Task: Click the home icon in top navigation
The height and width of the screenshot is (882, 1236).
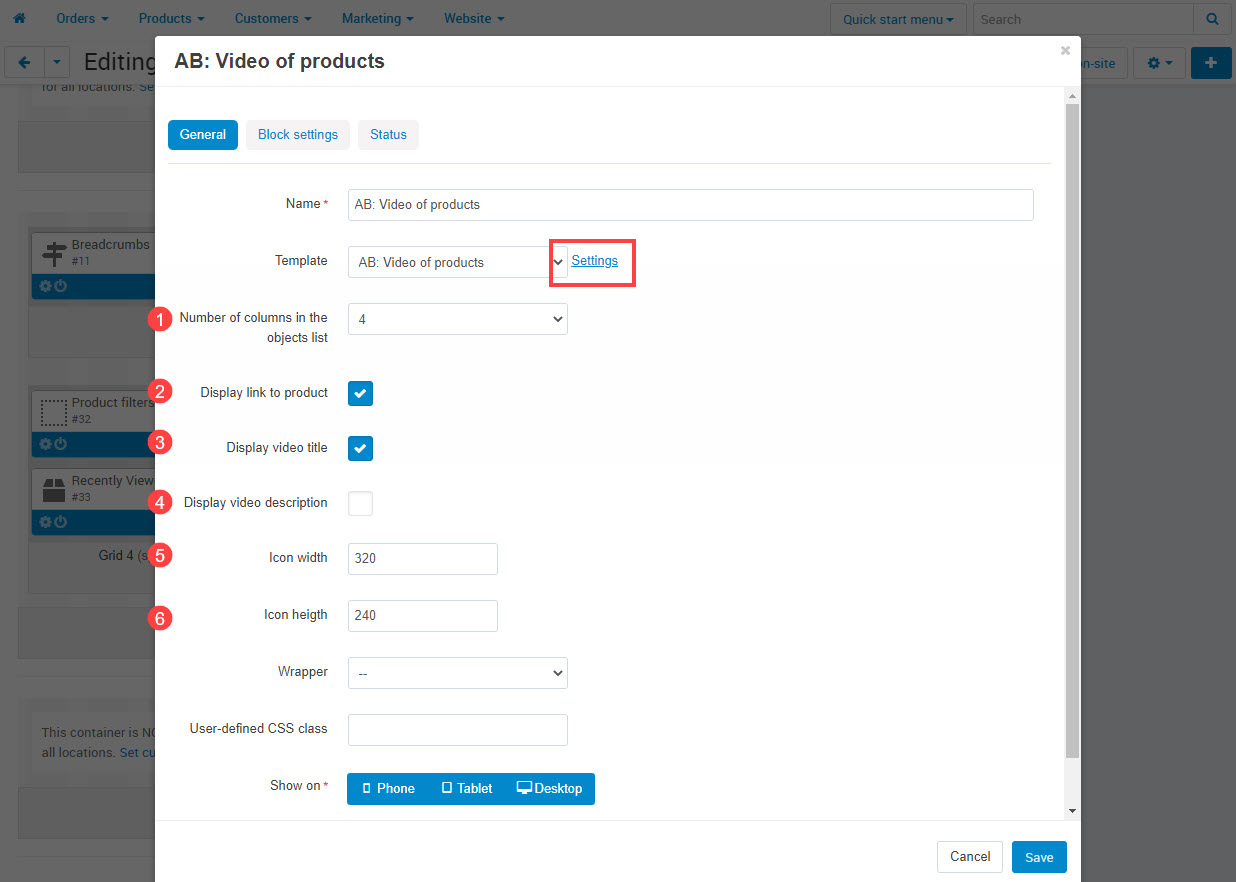Action: pyautogui.click(x=18, y=18)
